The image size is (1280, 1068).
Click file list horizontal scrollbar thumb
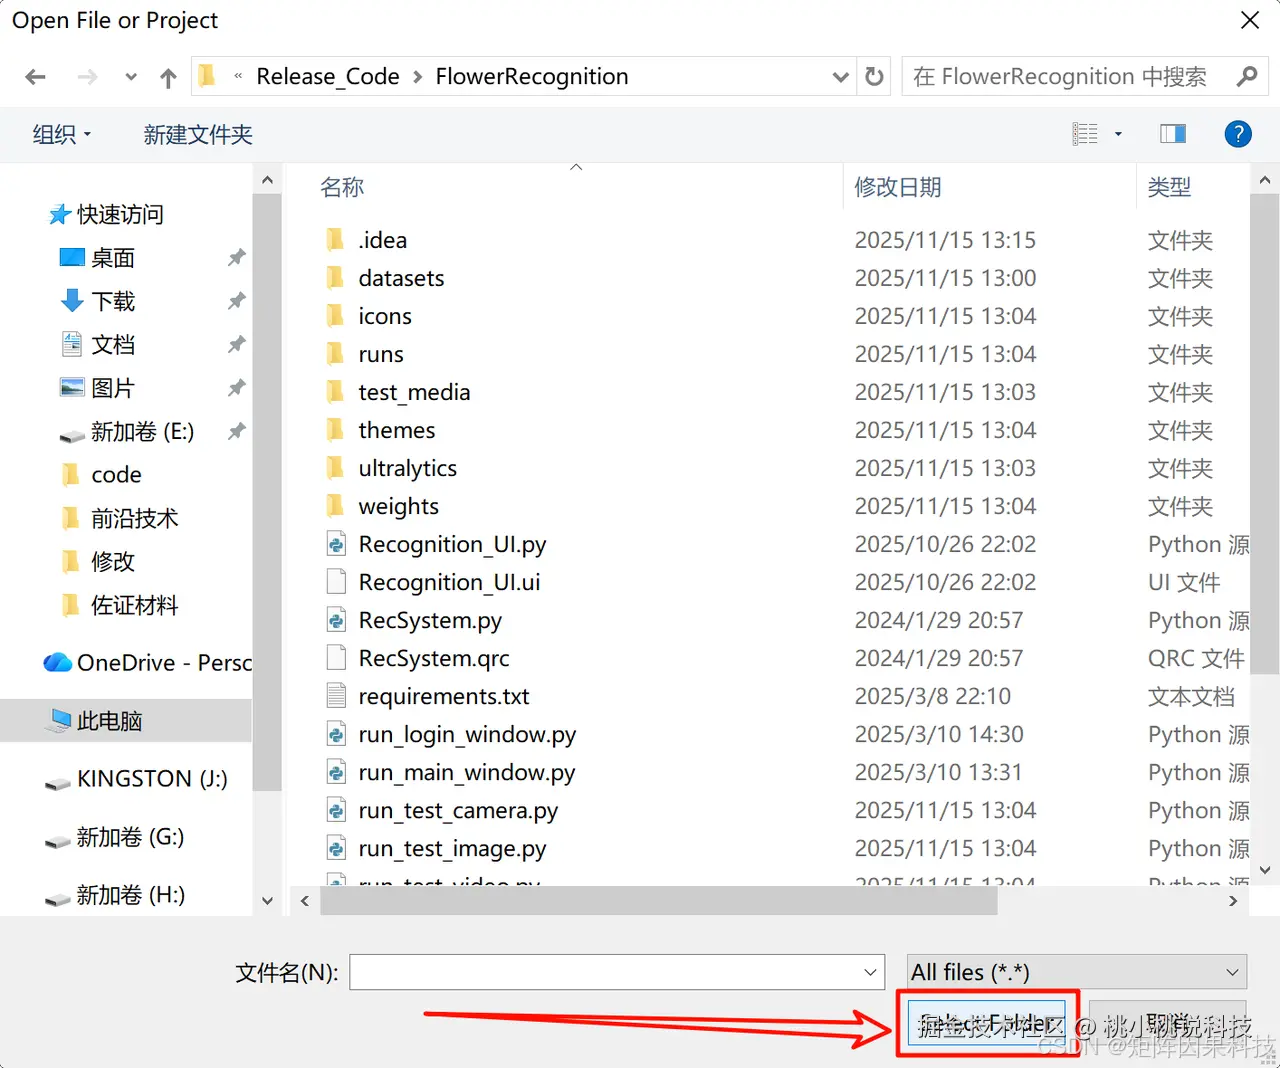[x=658, y=901]
